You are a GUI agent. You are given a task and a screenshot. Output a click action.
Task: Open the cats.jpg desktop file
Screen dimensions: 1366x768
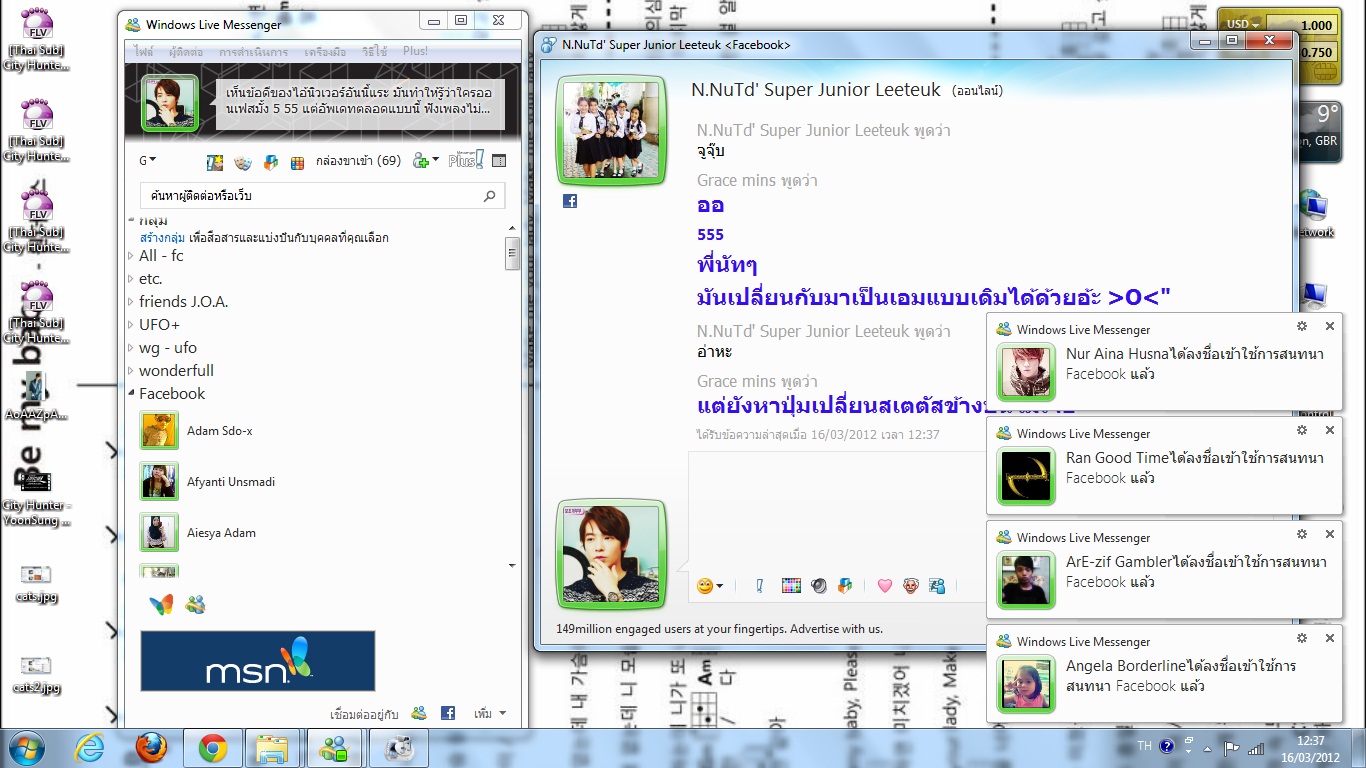(x=36, y=583)
